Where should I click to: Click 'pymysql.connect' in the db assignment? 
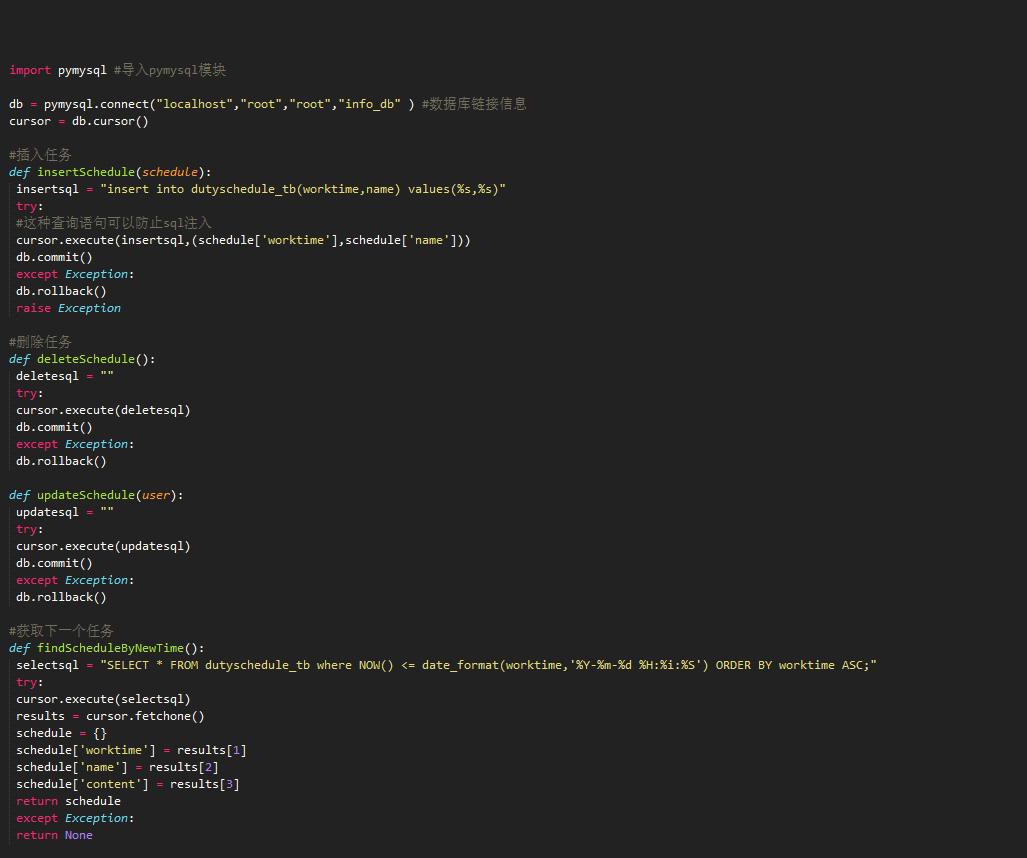(x=96, y=104)
